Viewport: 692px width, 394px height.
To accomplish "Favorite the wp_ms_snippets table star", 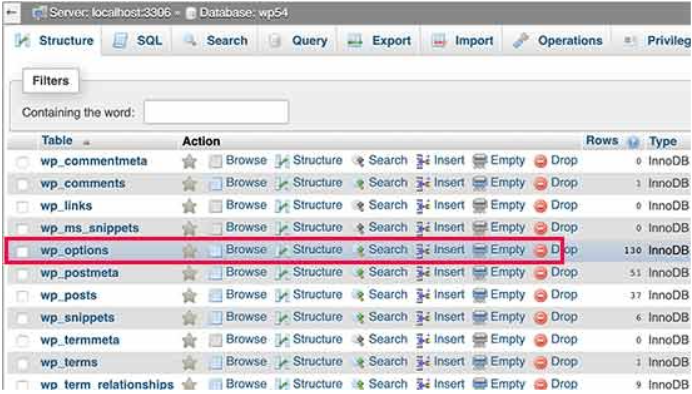I will tap(189, 228).
